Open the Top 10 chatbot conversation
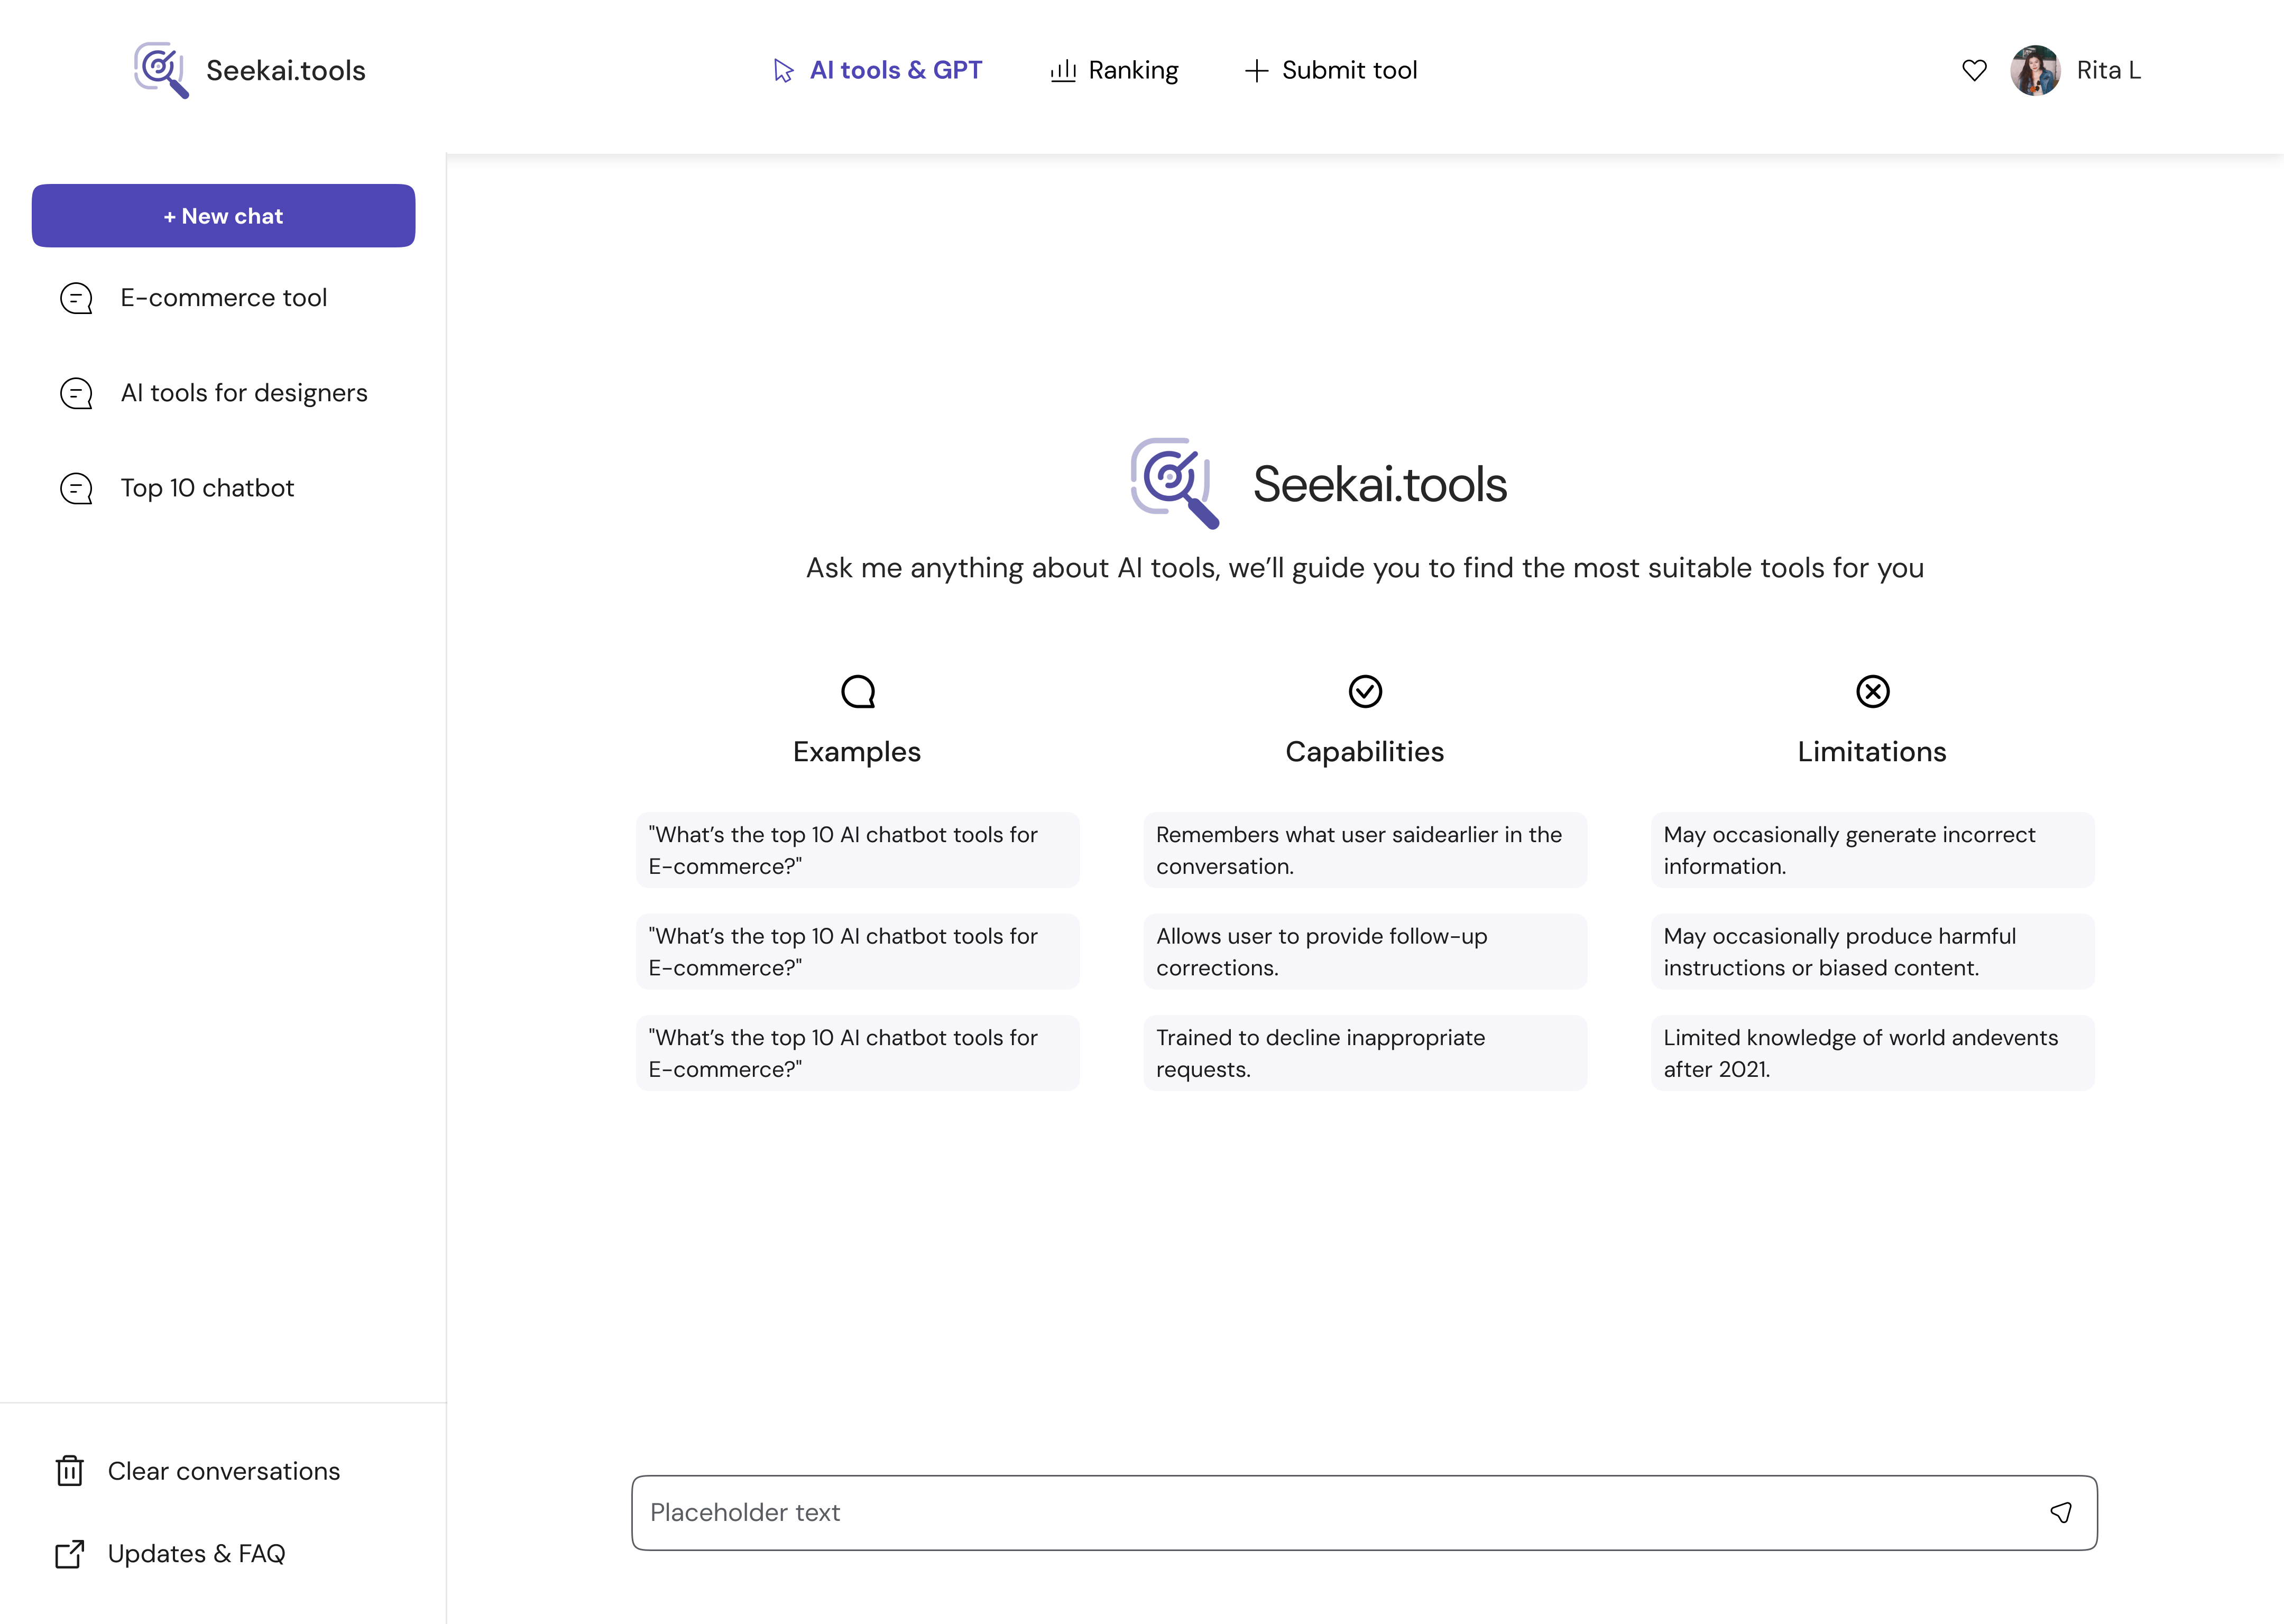Image resolution: width=2284 pixels, height=1624 pixels. [207, 488]
